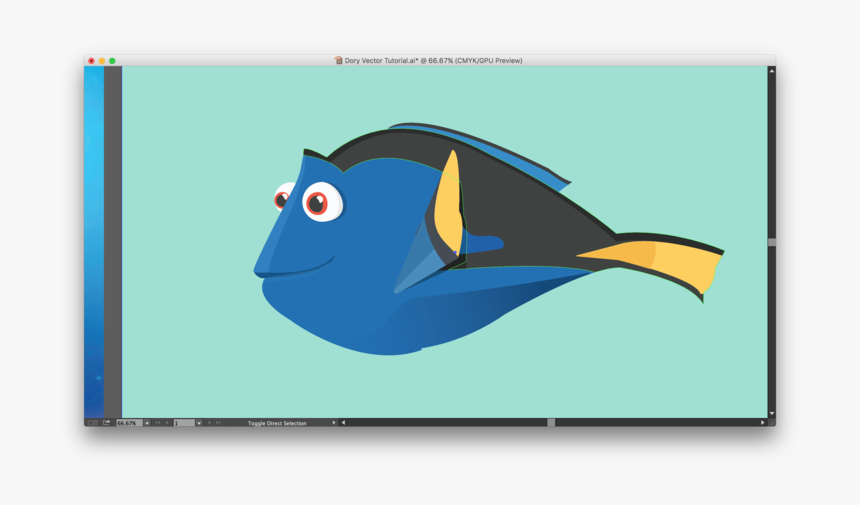Click the Dory Vector Tutorial.ai window title
The height and width of the screenshot is (505, 860).
[x=433, y=61]
